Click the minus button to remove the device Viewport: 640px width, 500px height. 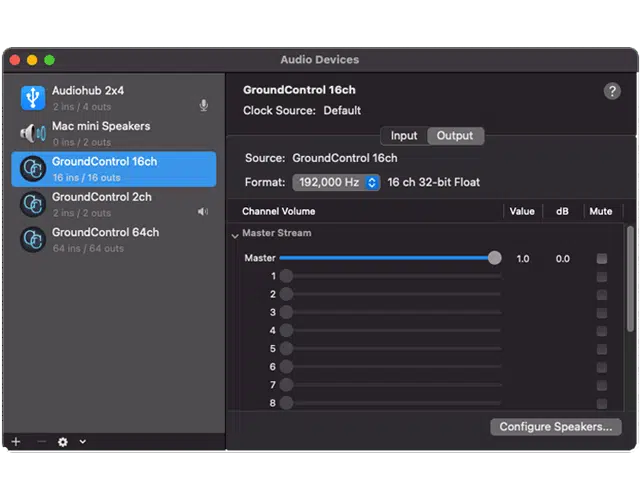click(41, 442)
